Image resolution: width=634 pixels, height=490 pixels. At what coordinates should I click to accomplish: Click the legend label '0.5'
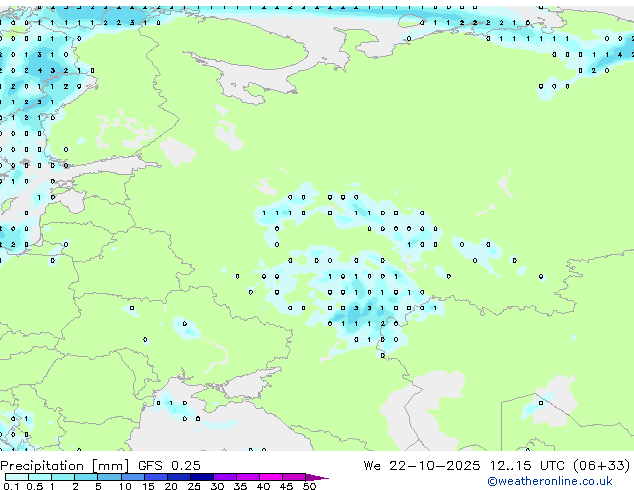coord(34,486)
